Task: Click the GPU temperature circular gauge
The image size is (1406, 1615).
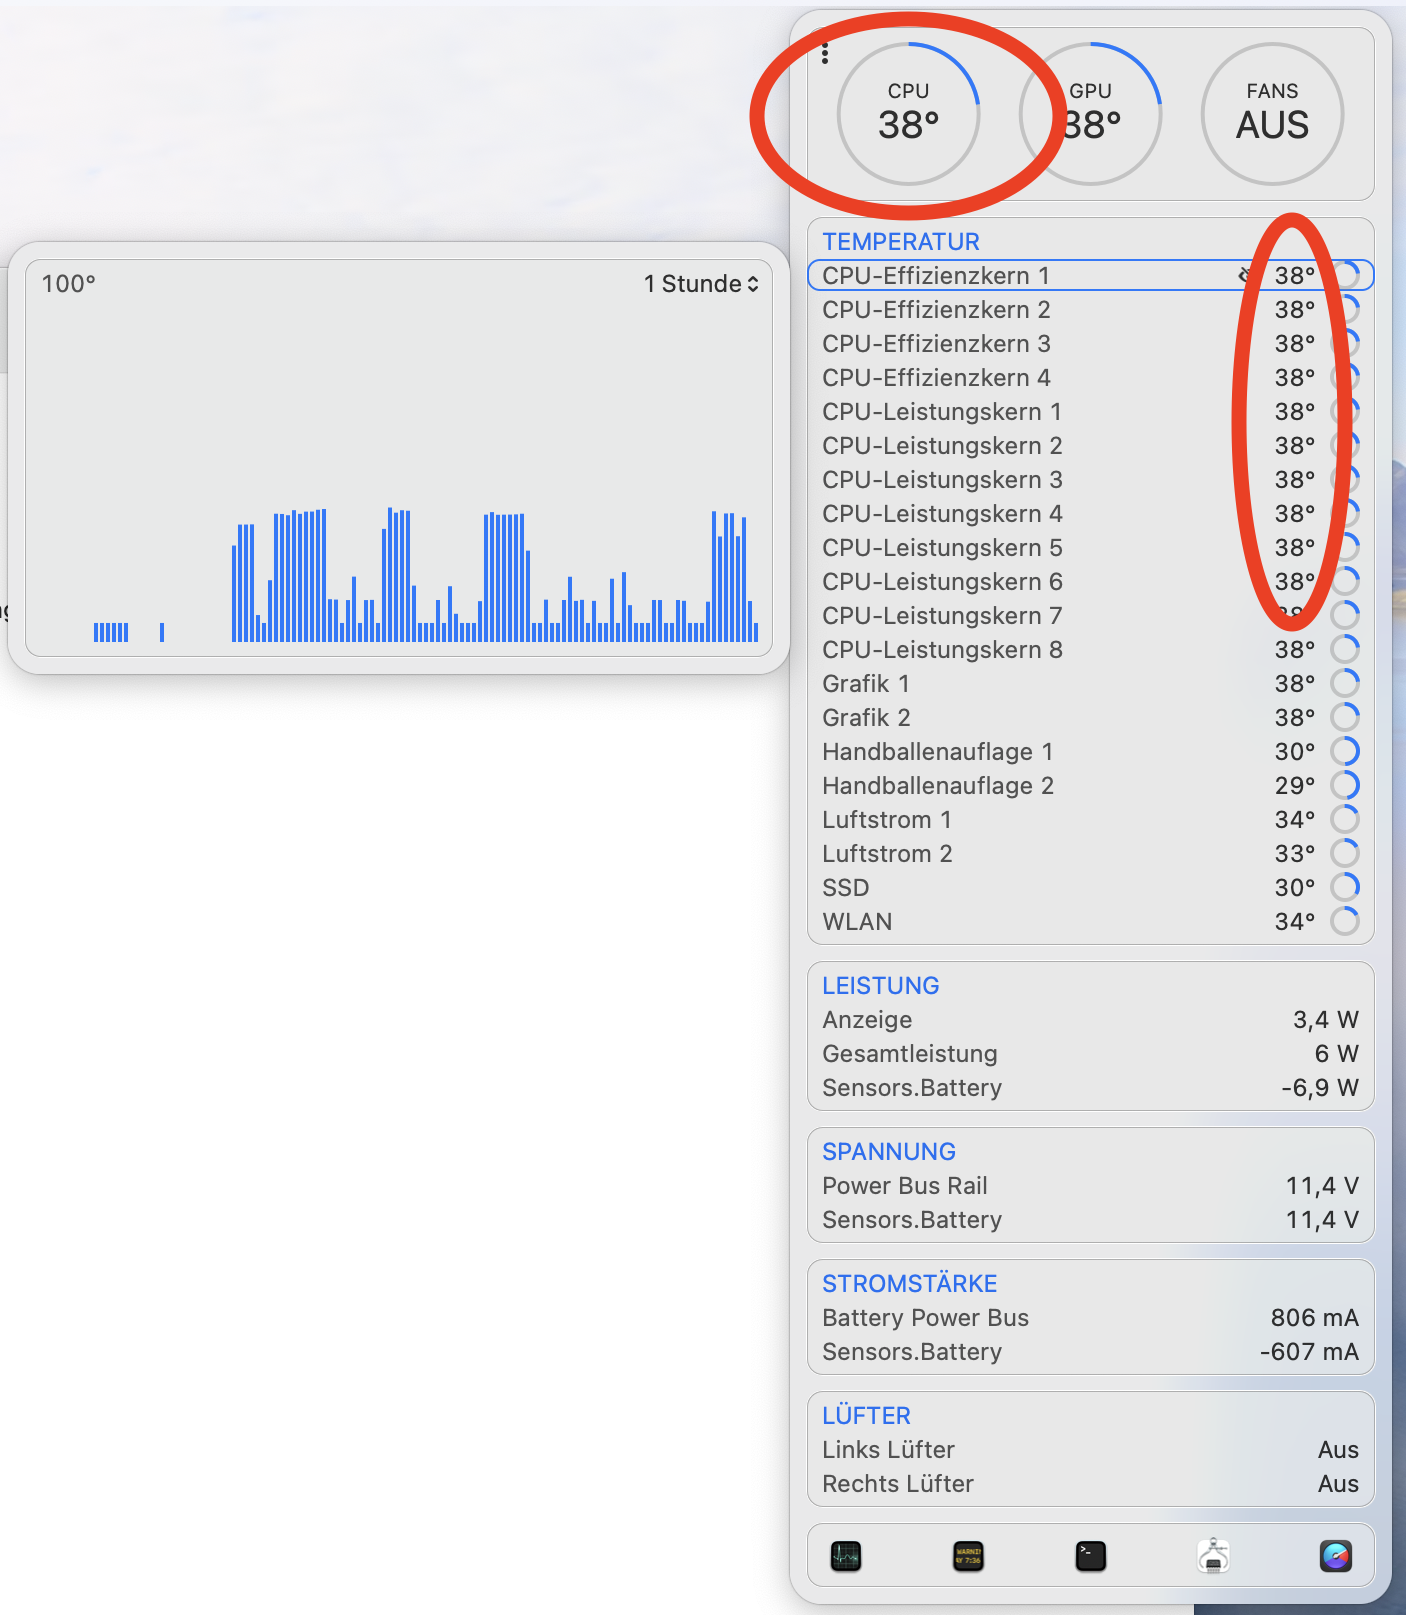Action: [1090, 114]
